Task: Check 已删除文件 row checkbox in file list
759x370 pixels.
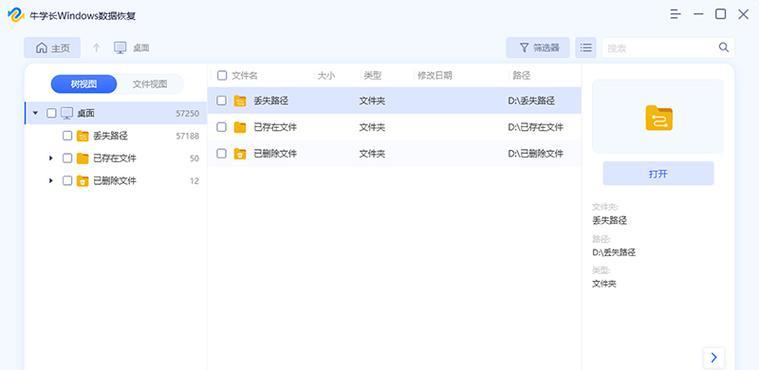Action: pyautogui.click(x=221, y=154)
